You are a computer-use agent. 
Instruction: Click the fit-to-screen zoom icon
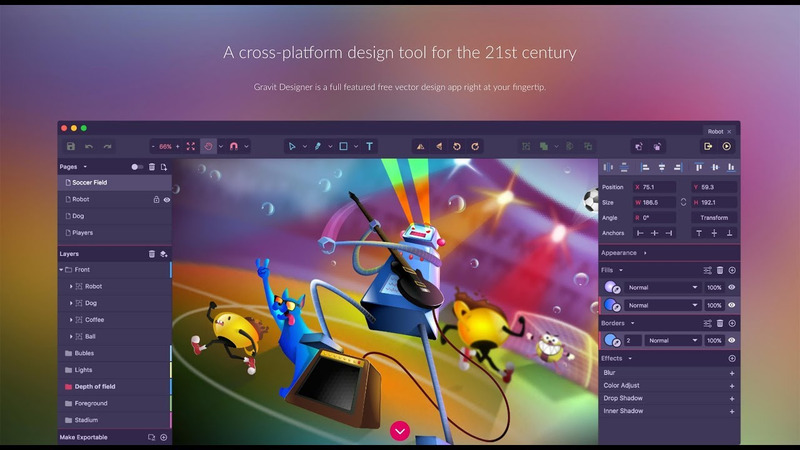[190, 146]
